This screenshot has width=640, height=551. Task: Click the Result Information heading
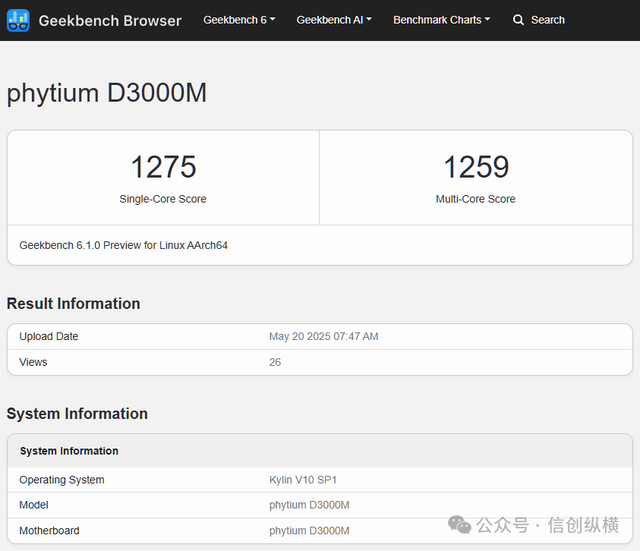point(73,304)
